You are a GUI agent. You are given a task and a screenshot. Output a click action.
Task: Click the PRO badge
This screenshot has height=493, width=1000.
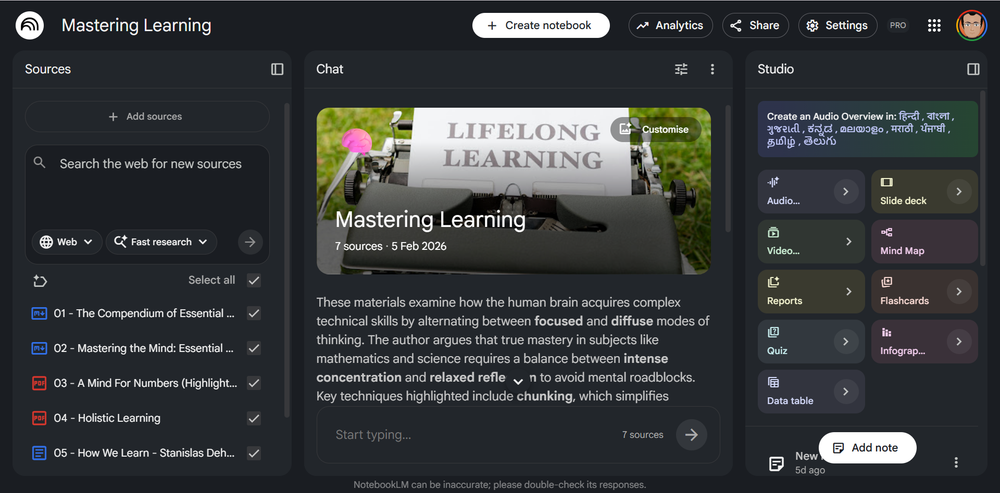(x=898, y=26)
